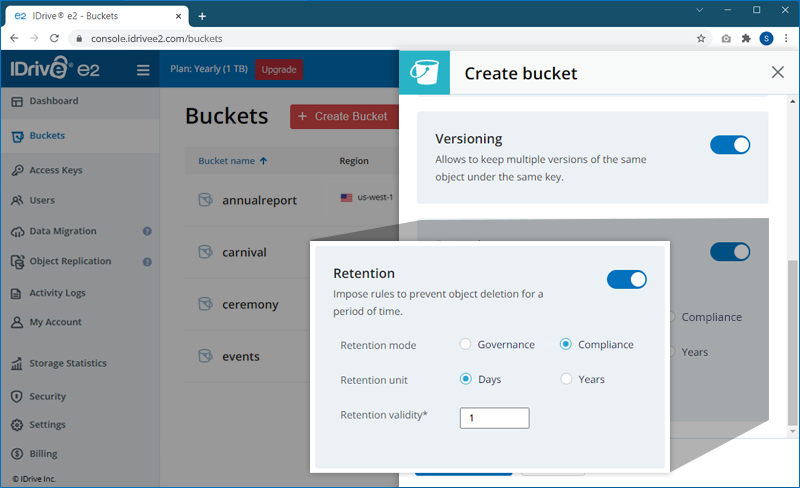Click the Users people icon
The image size is (800, 488).
[17, 200]
